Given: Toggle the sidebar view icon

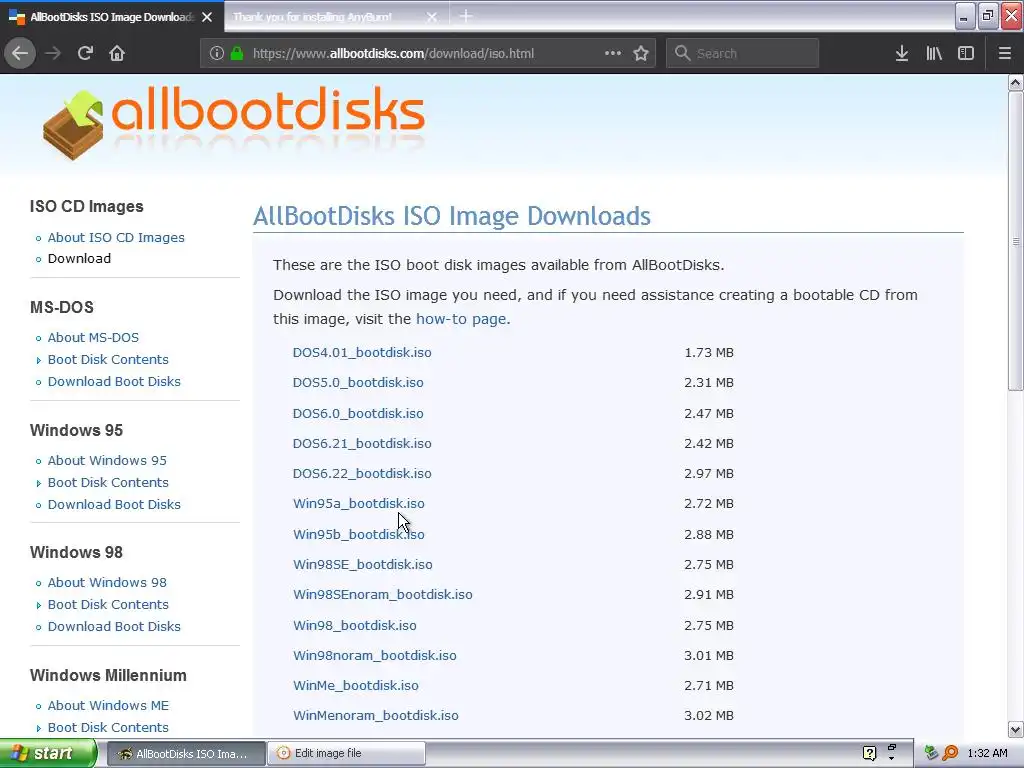Looking at the screenshot, I should click(x=966, y=54).
